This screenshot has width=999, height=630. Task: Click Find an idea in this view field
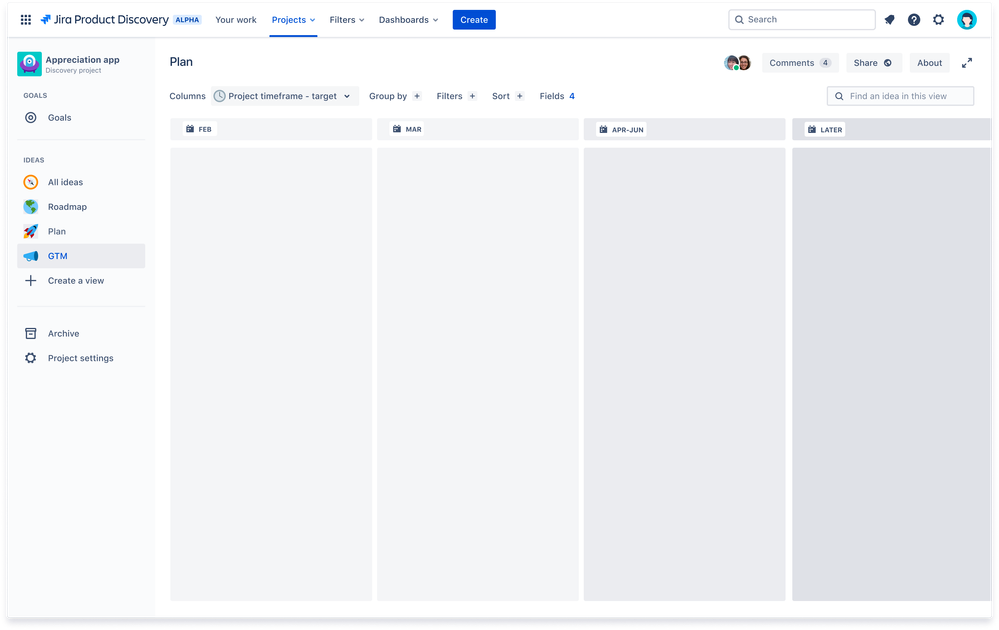click(x=900, y=96)
